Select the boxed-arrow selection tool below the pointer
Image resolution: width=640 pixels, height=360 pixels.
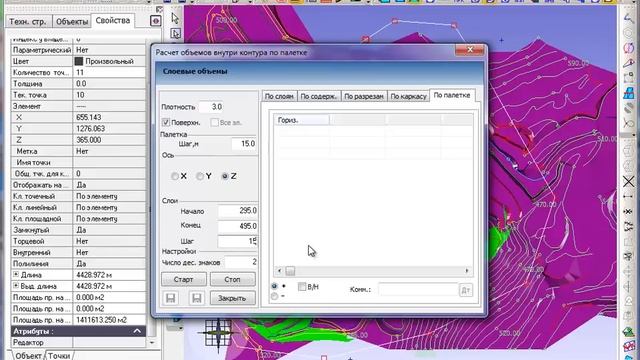coord(176,33)
